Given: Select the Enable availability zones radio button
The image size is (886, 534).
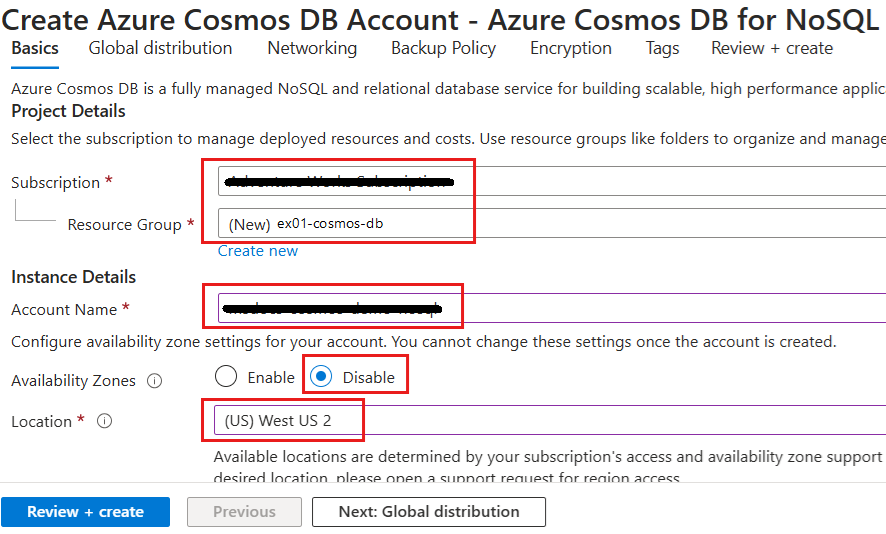Looking at the screenshot, I should pos(226,377).
